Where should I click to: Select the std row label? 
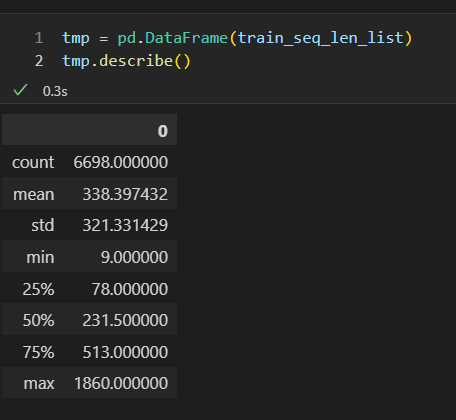pyautogui.click(x=43, y=225)
